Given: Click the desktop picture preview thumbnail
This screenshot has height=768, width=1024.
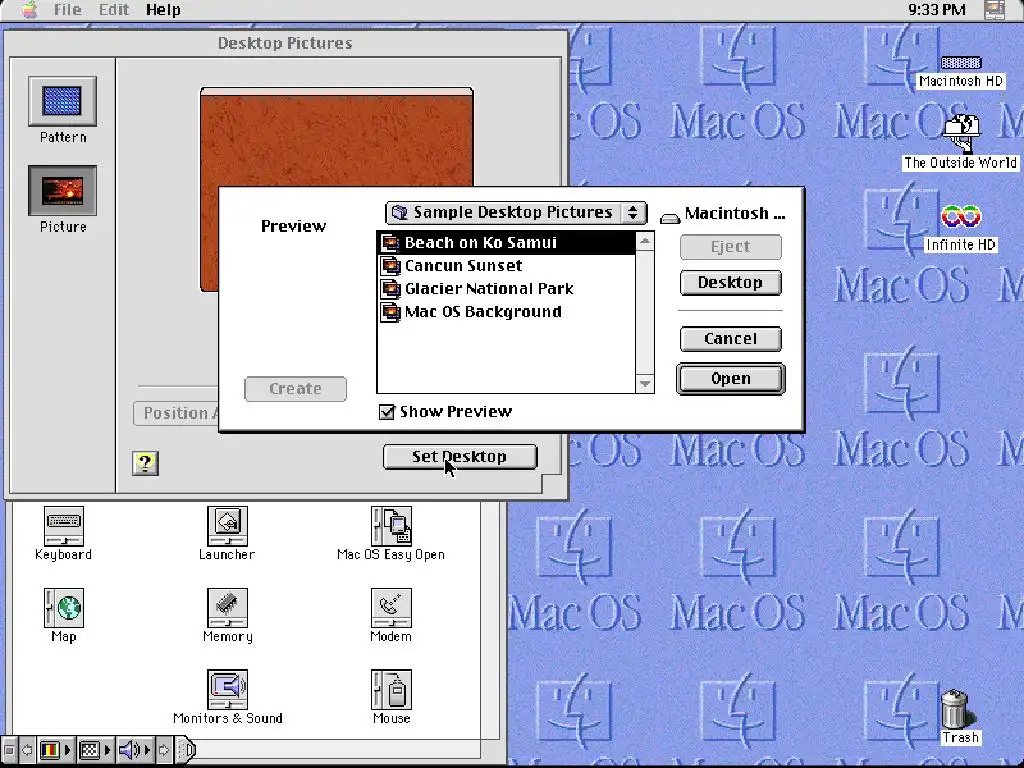Looking at the screenshot, I should coord(336,138).
